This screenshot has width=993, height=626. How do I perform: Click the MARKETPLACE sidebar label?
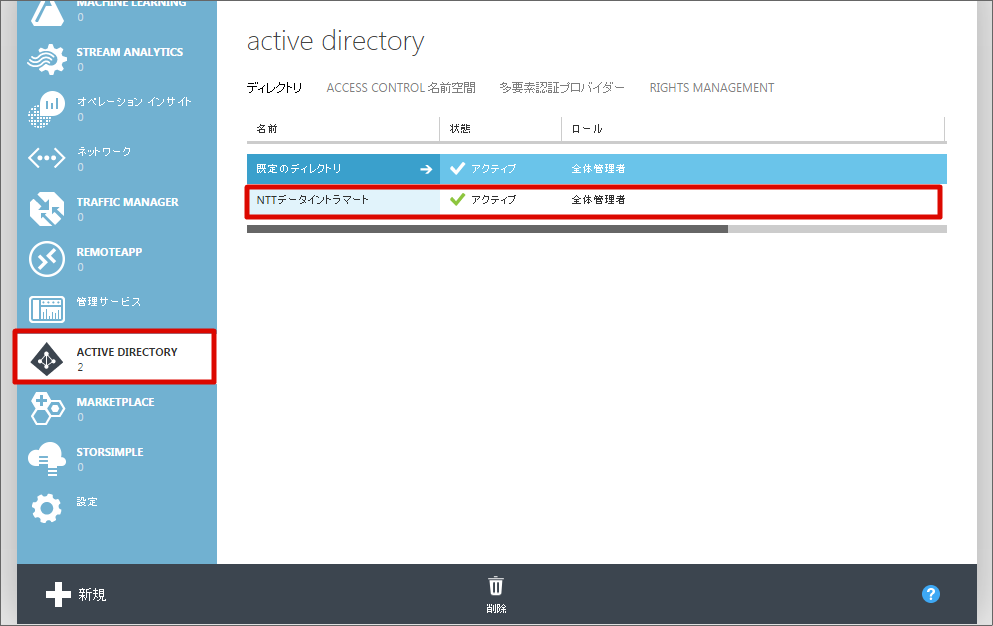[x=115, y=402]
